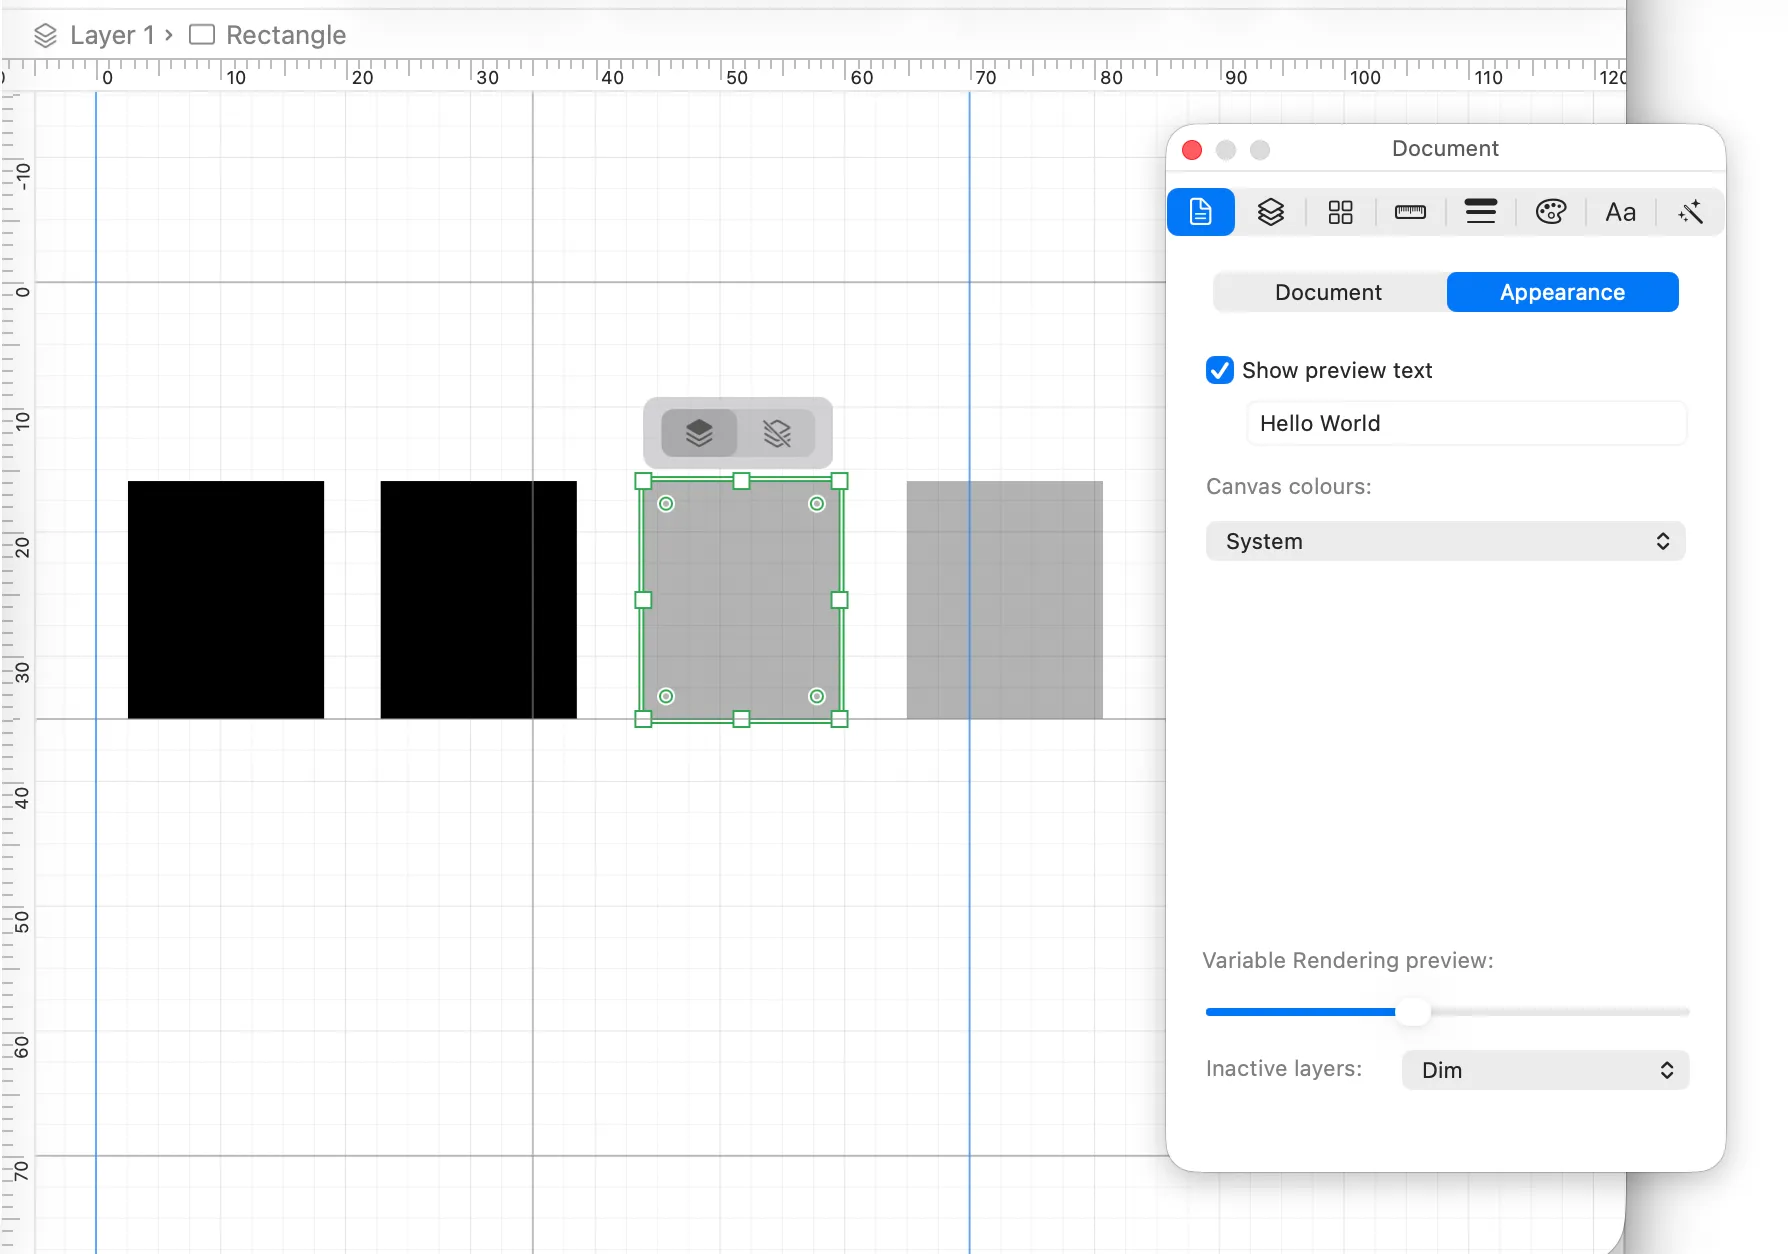Click the Rectangle breadcrumb icon

202,35
